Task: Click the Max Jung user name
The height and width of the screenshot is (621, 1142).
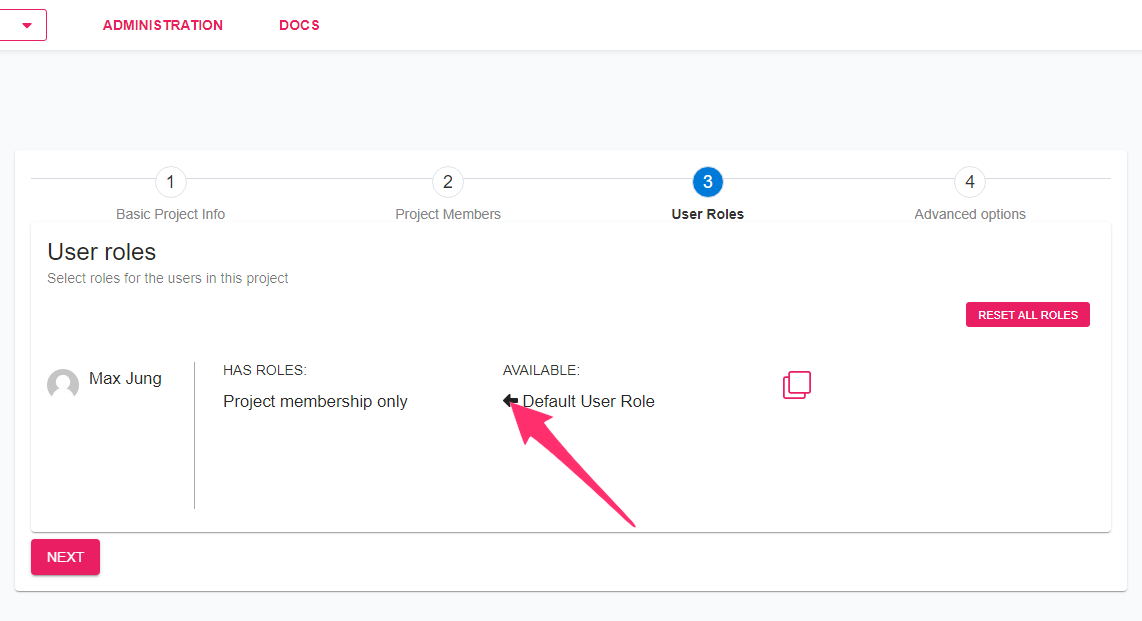Action: pyautogui.click(x=125, y=379)
